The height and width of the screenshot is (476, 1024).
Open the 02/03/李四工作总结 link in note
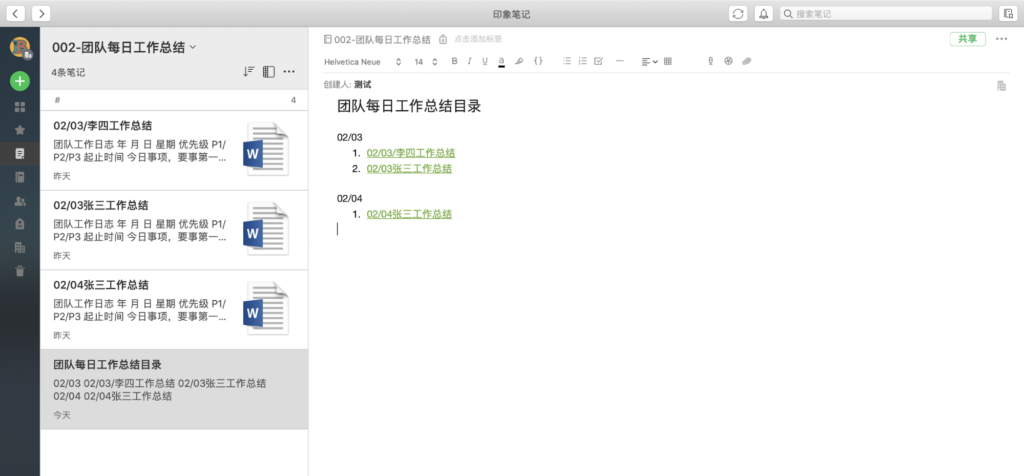410,153
